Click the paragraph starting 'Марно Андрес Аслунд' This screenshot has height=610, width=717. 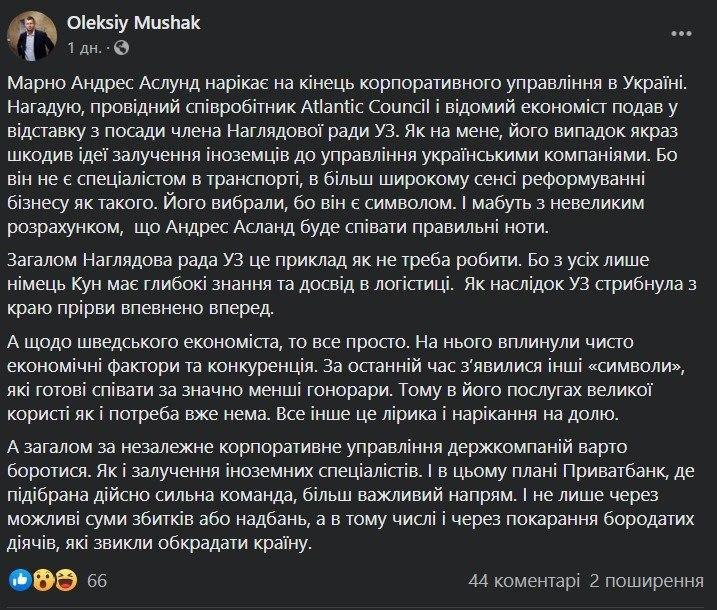pyautogui.click(x=348, y=155)
